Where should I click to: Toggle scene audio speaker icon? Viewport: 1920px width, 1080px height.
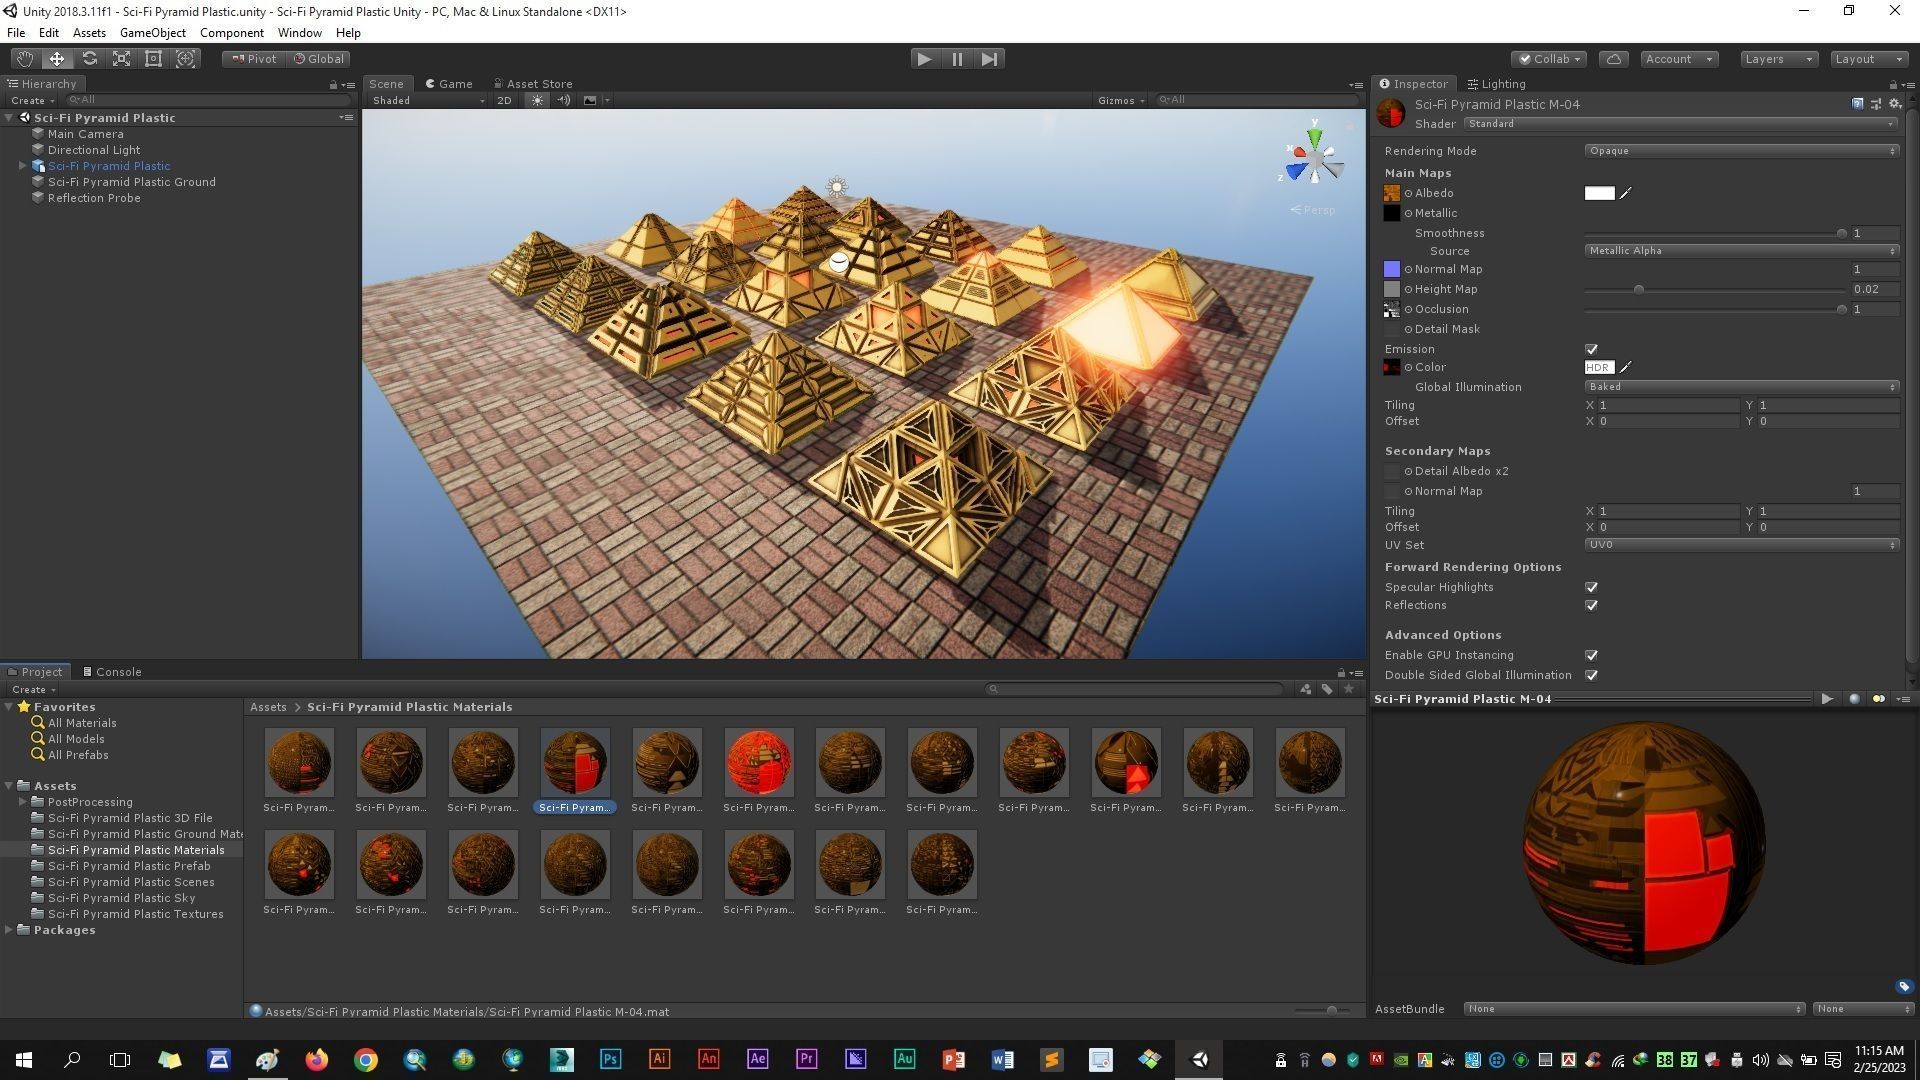pos(563,100)
